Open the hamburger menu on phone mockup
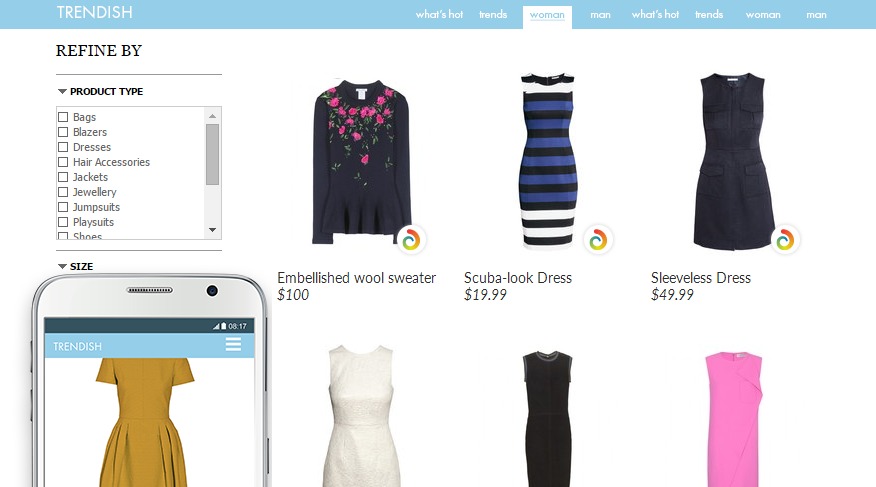The image size is (876, 487). 234,345
